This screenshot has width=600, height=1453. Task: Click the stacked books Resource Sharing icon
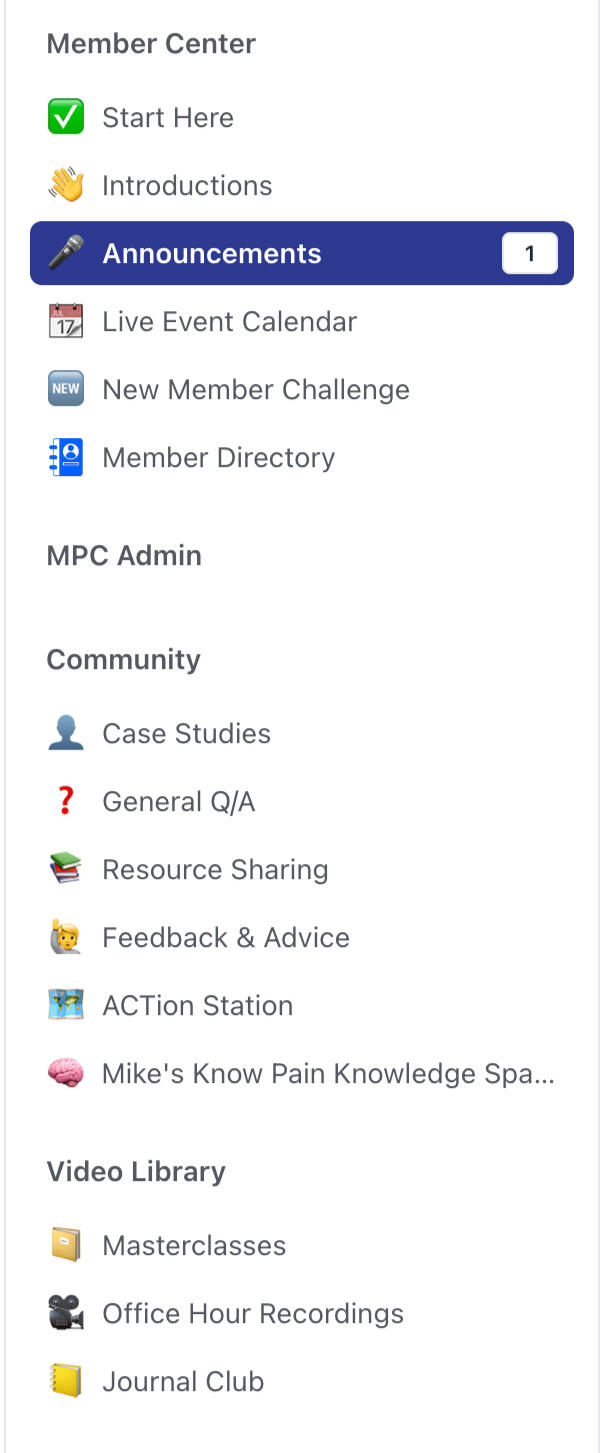(66, 869)
